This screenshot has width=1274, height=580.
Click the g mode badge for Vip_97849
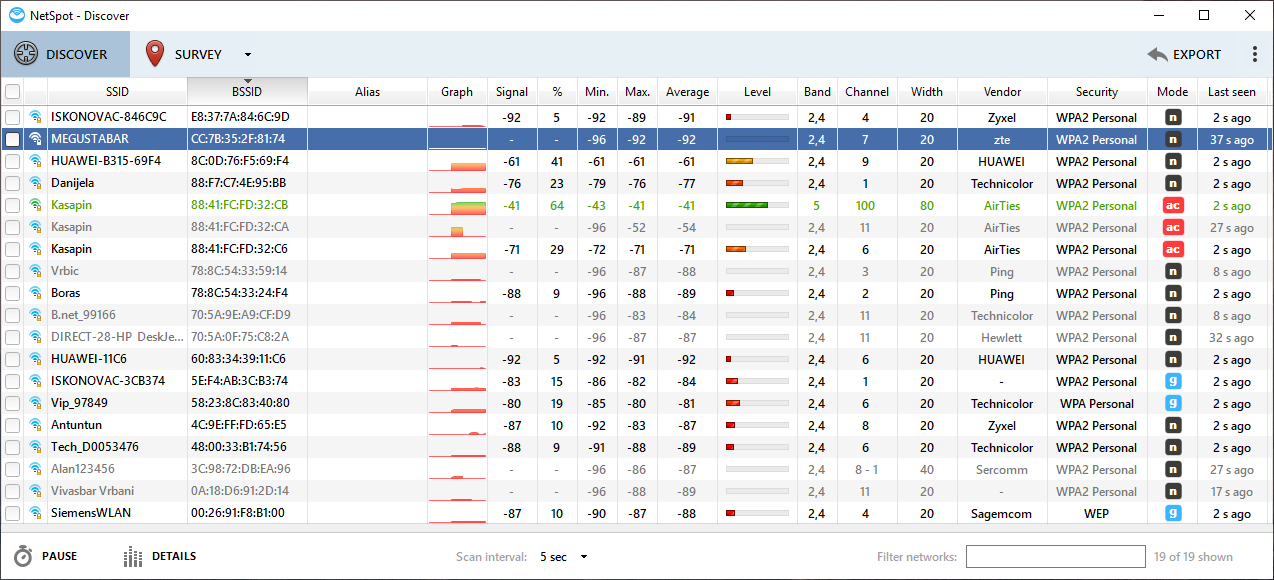1173,403
